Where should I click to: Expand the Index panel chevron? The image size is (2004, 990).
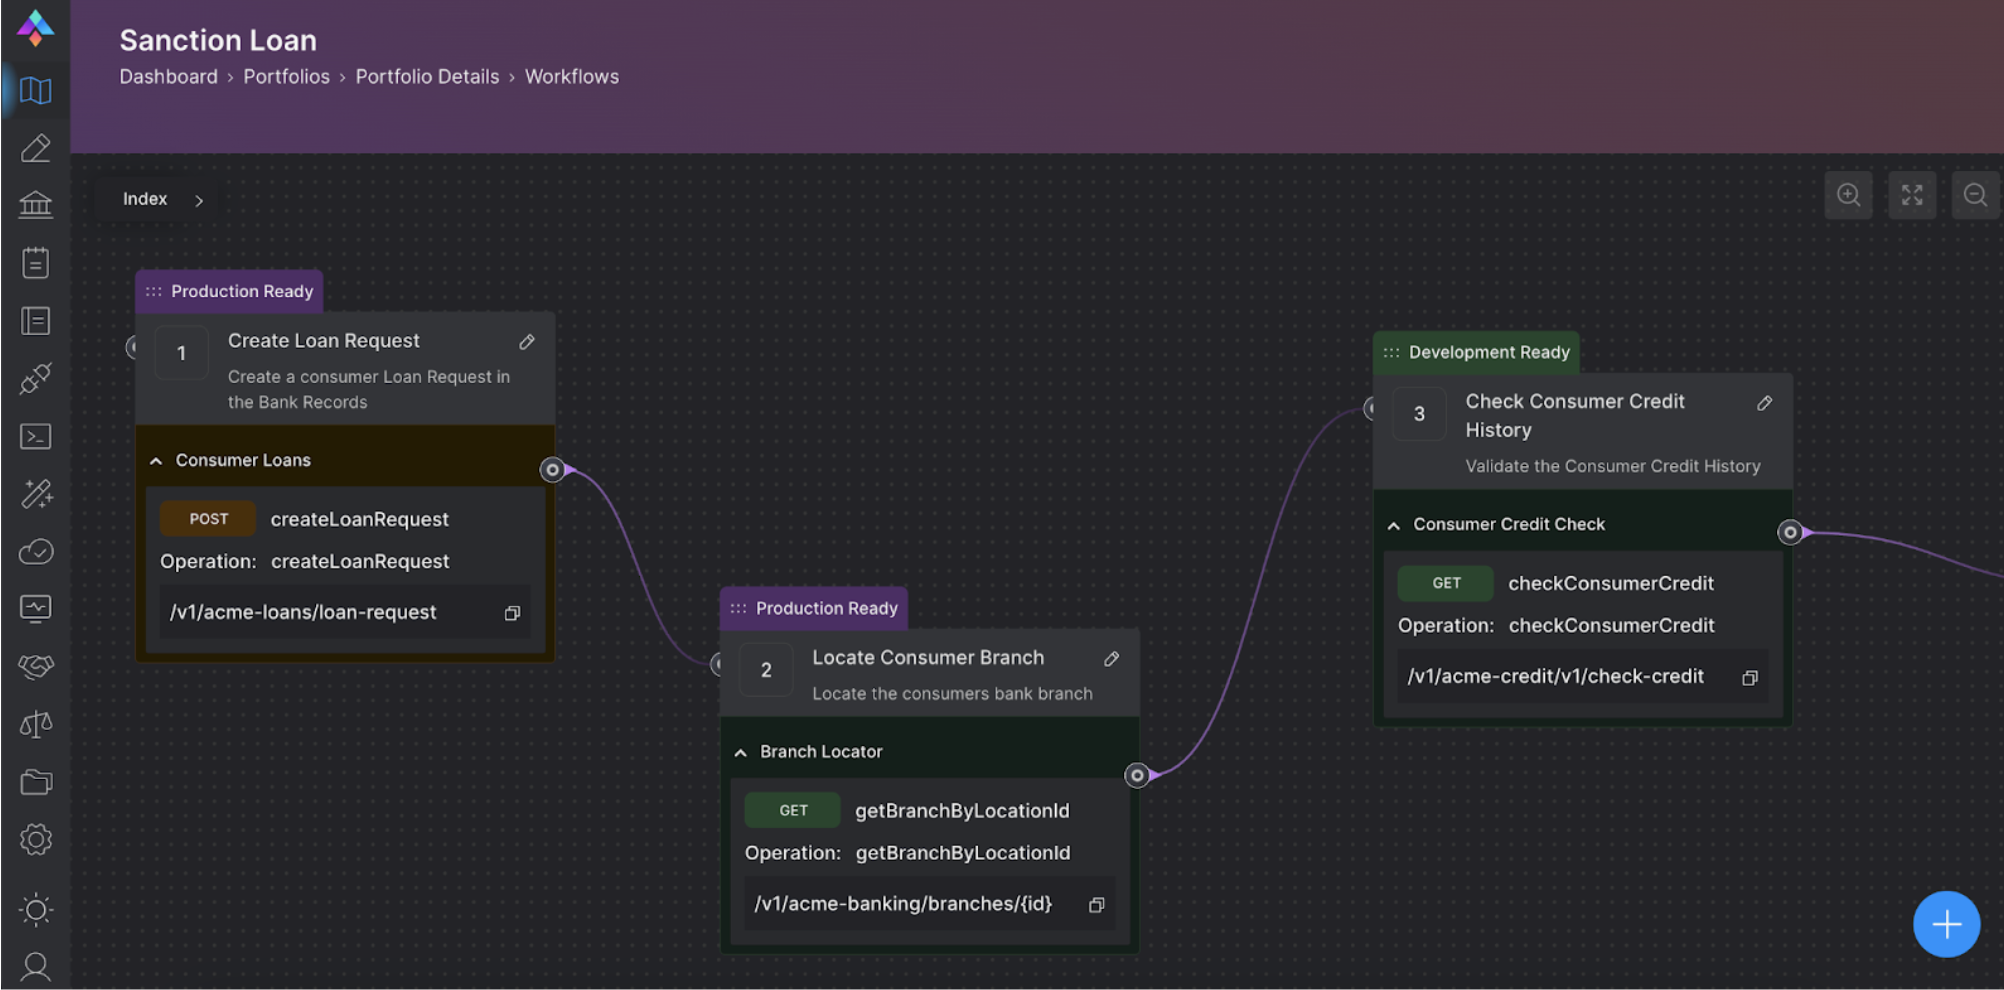199,200
